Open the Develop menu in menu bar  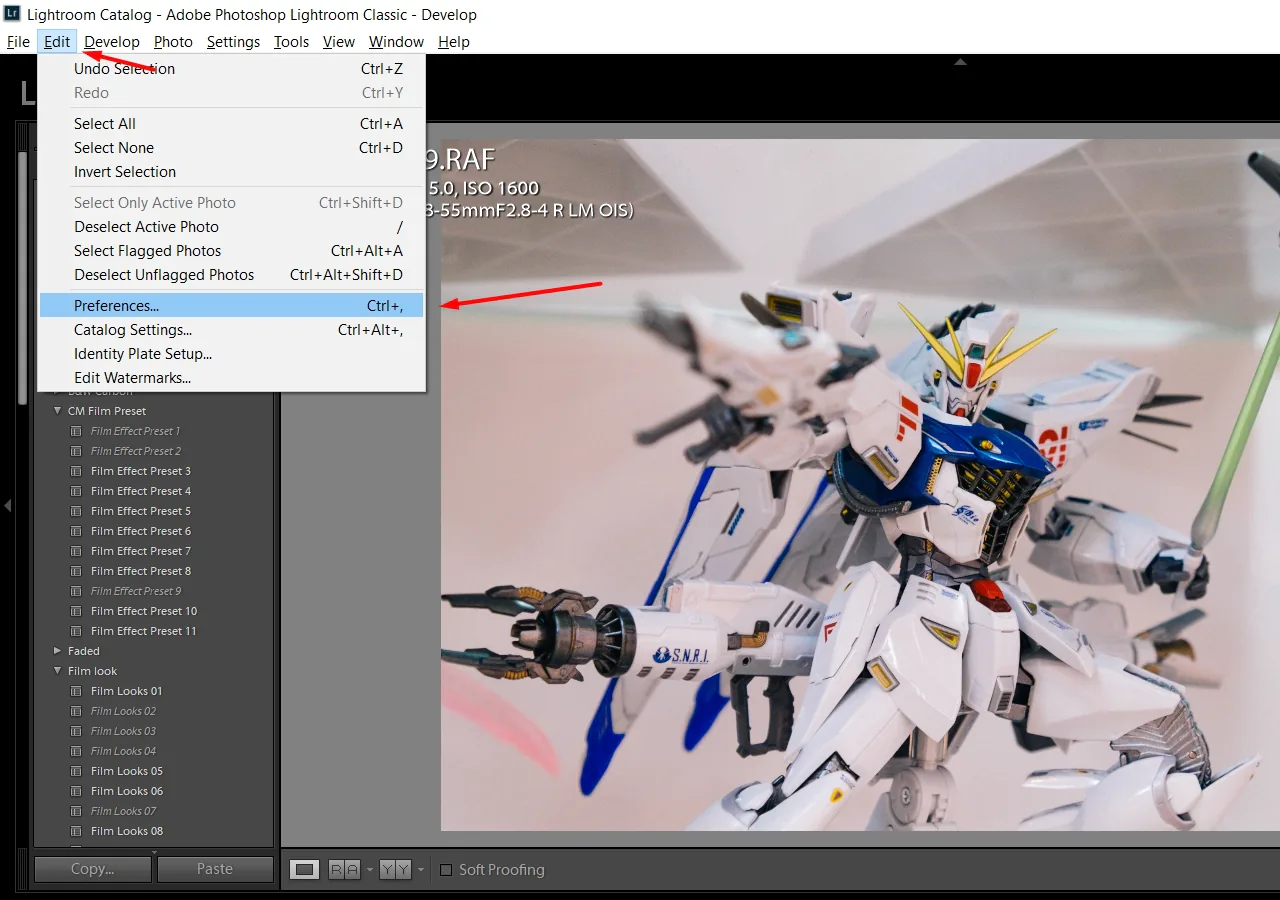112,42
